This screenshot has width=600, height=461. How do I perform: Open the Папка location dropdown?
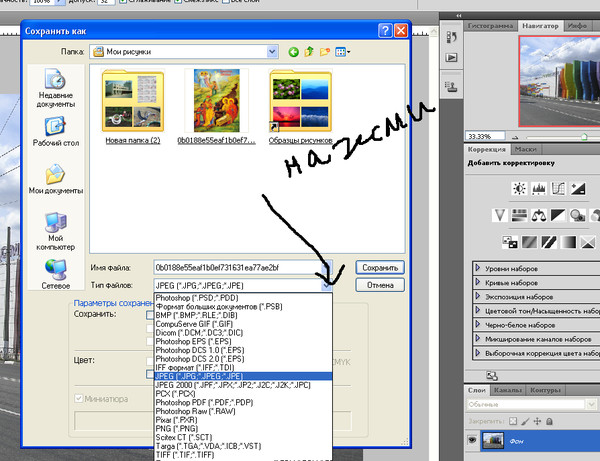coord(272,52)
